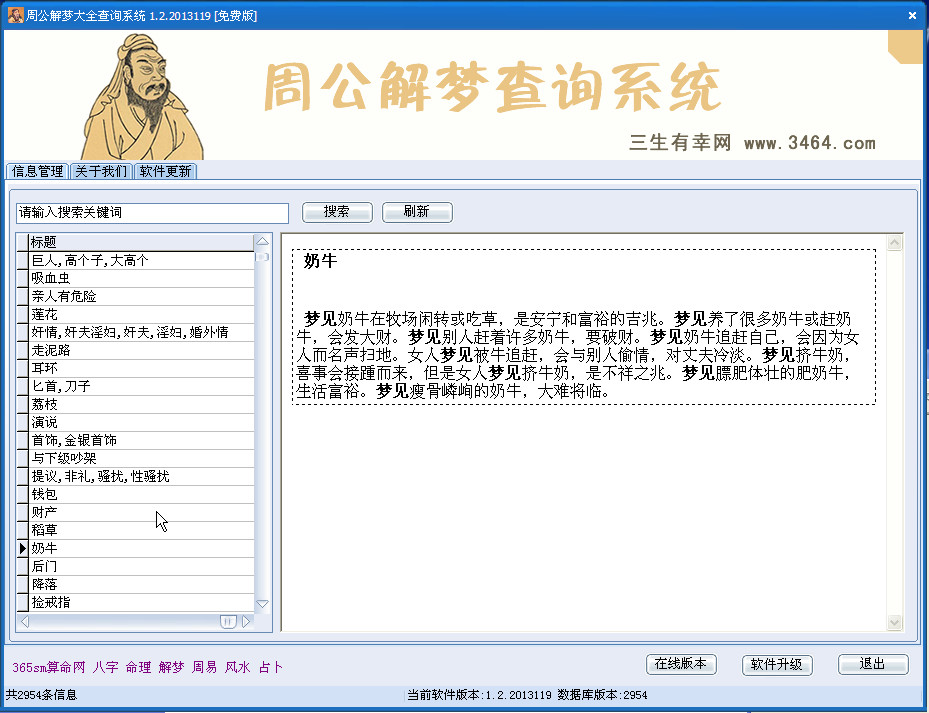Click the horizontal scroll-right arrow under the list
Screen dimensions: 929x713
[246, 621]
